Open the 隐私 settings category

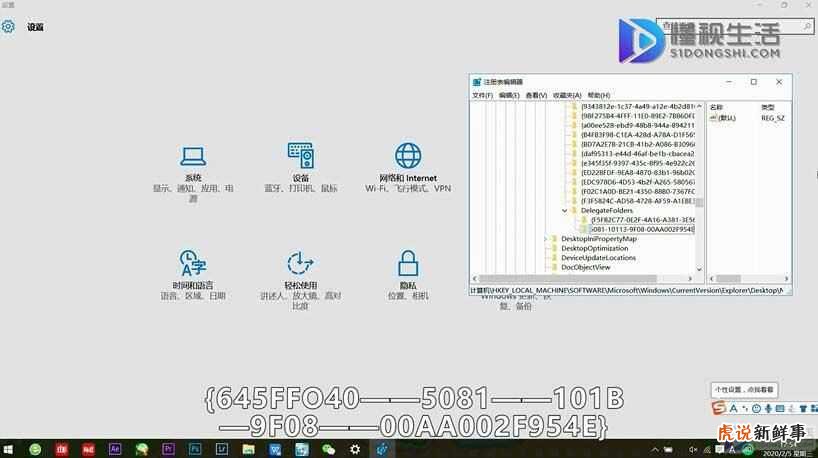click(408, 275)
